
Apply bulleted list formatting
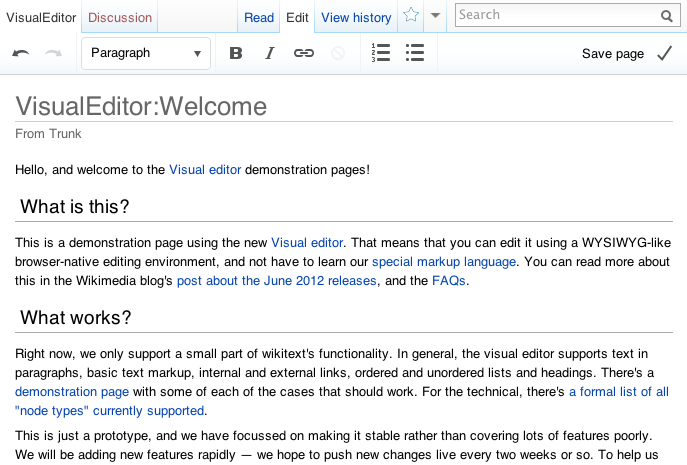[415, 54]
